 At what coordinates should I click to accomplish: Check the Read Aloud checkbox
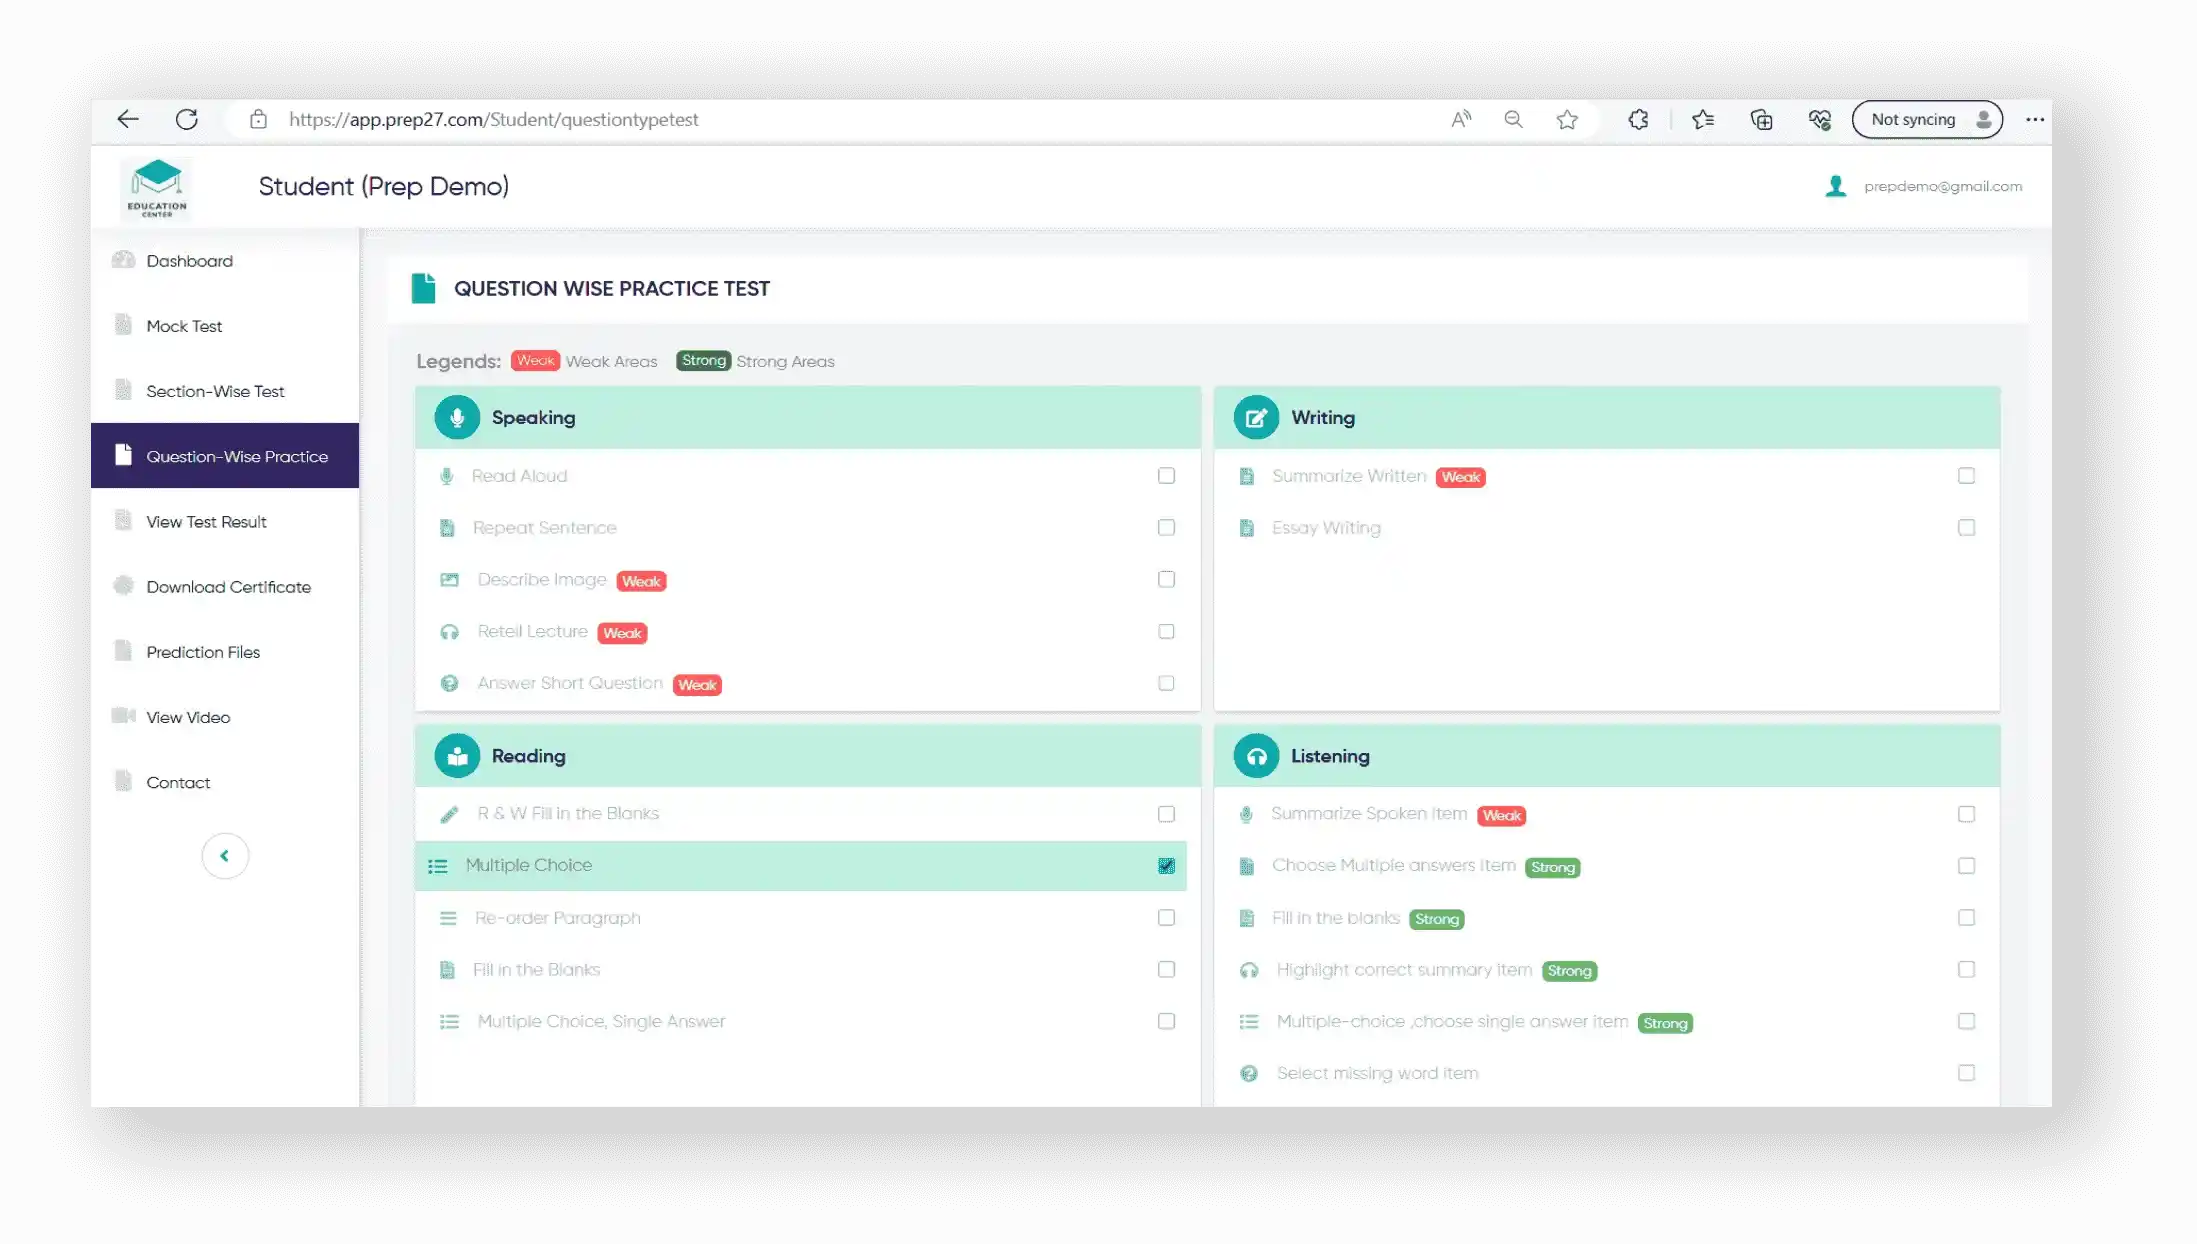1166,476
